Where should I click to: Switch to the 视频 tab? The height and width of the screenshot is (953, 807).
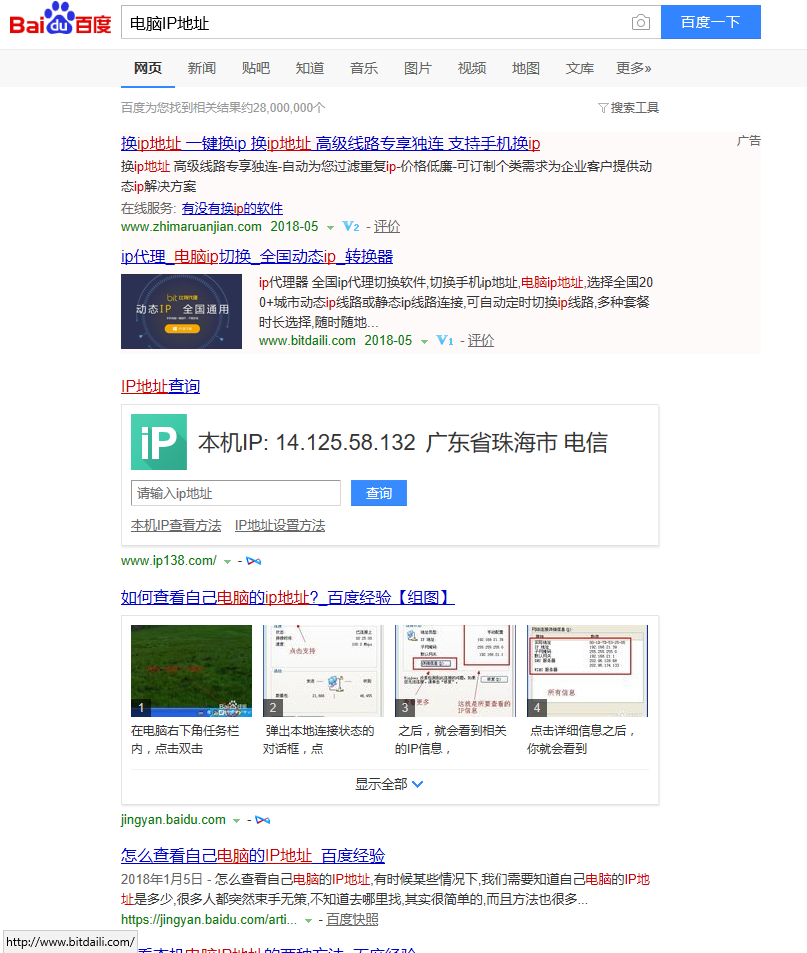coord(471,68)
